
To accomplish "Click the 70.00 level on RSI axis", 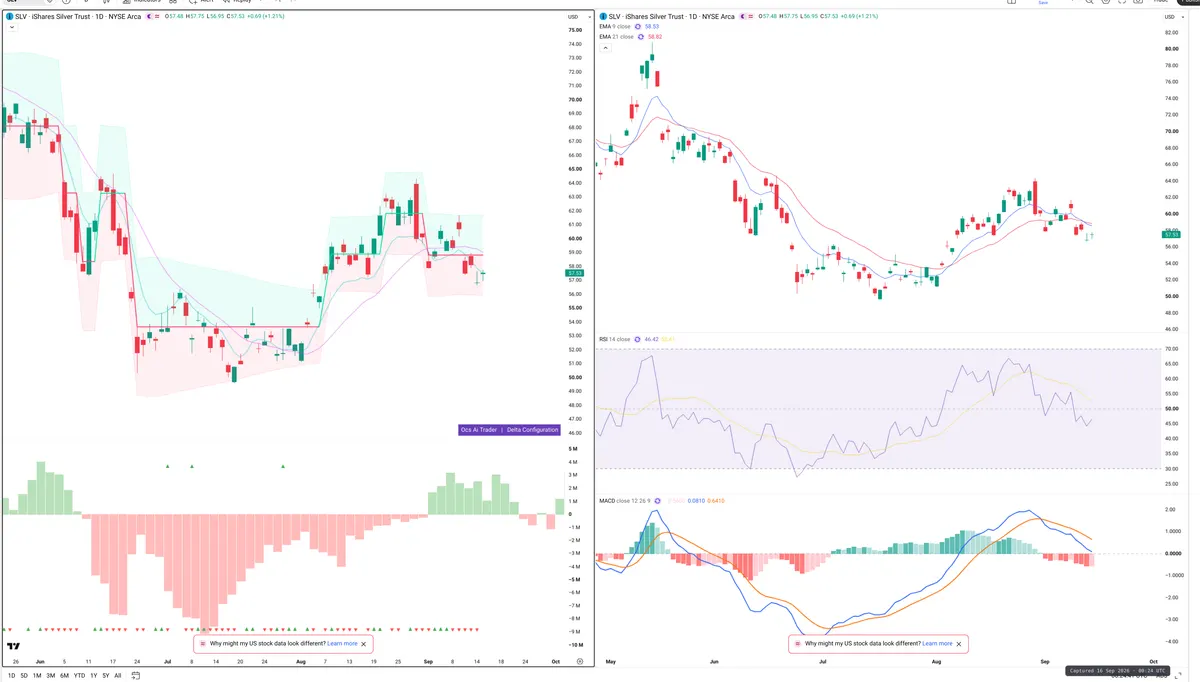I will 1172,349.
